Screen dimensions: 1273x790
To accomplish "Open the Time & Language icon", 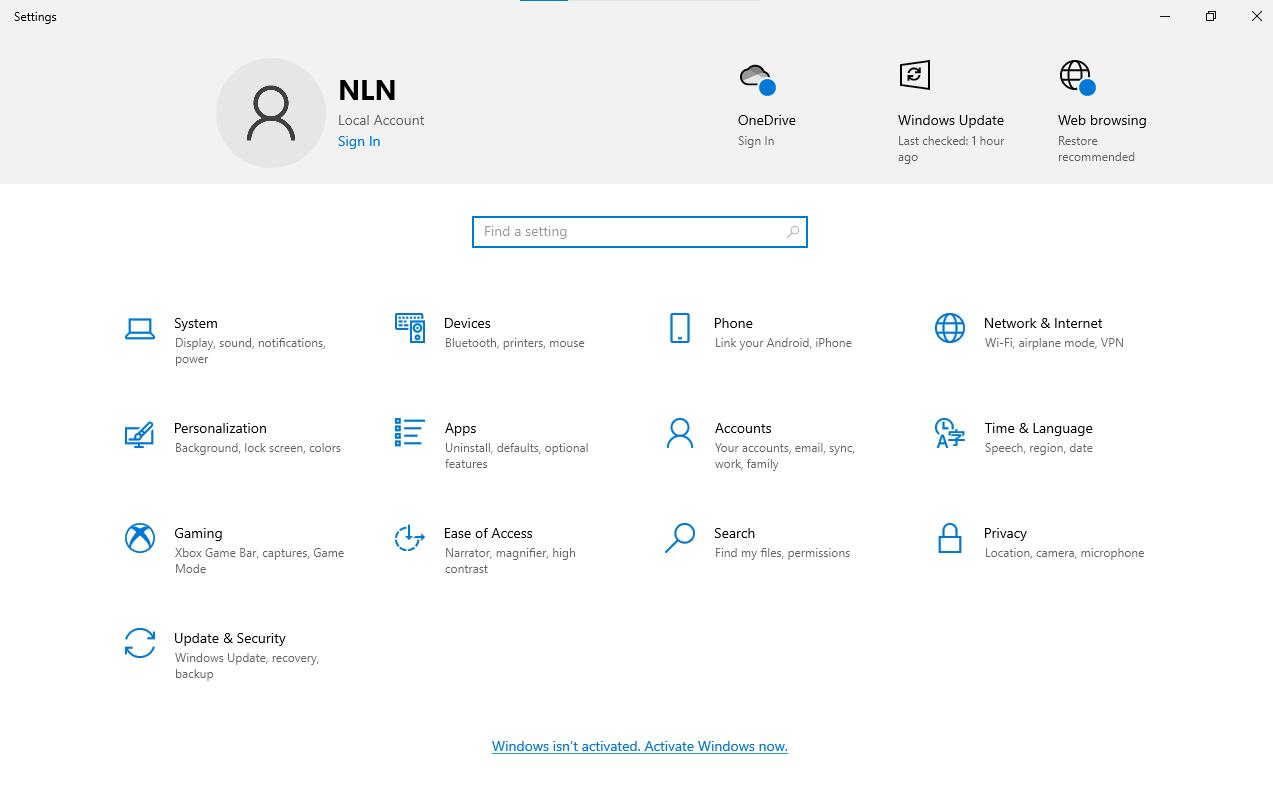I will pos(949,434).
